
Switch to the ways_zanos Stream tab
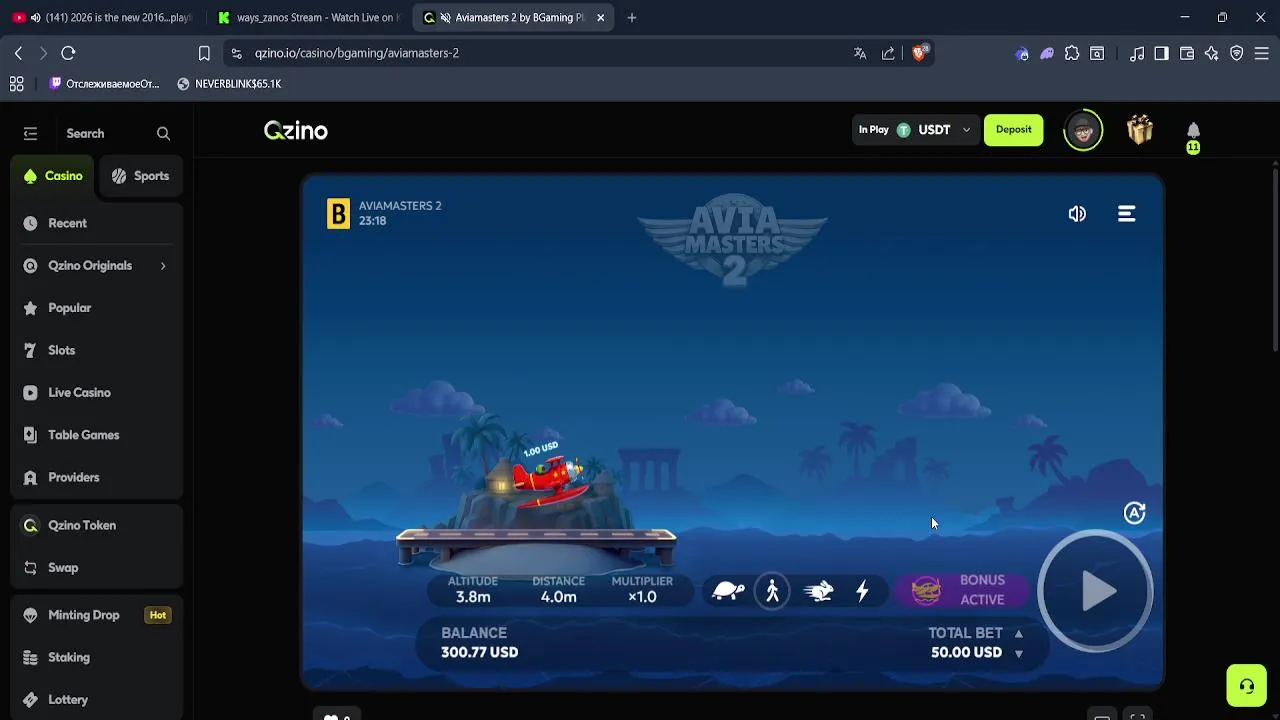coord(309,17)
